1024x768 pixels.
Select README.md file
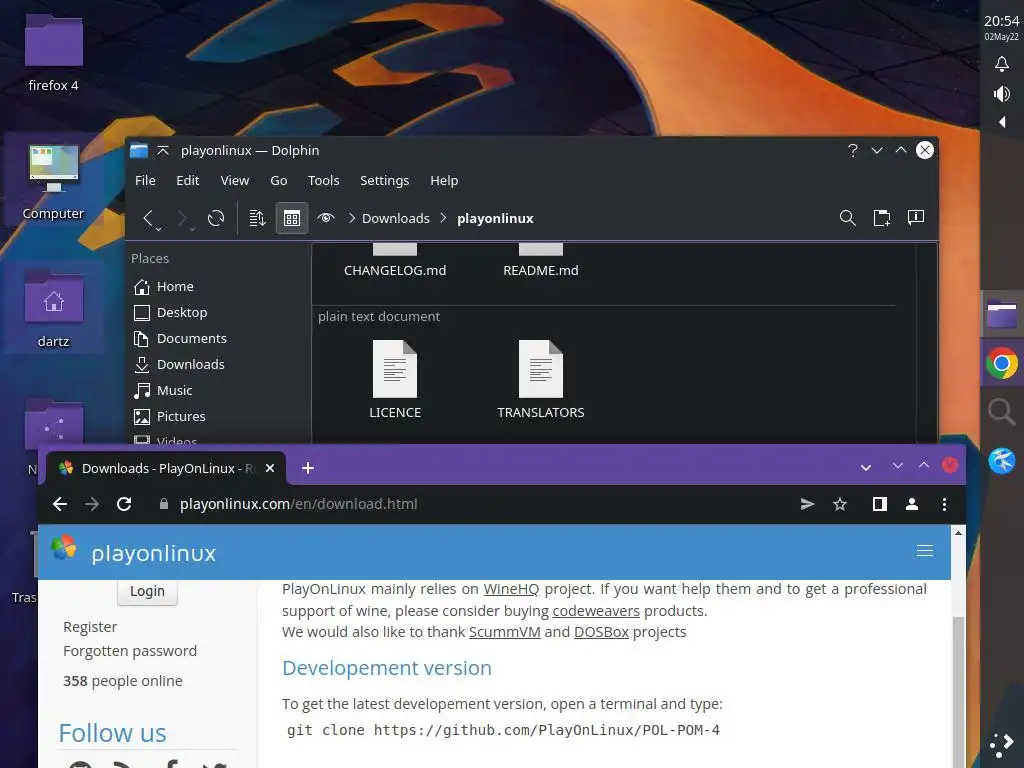pos(541,270)
